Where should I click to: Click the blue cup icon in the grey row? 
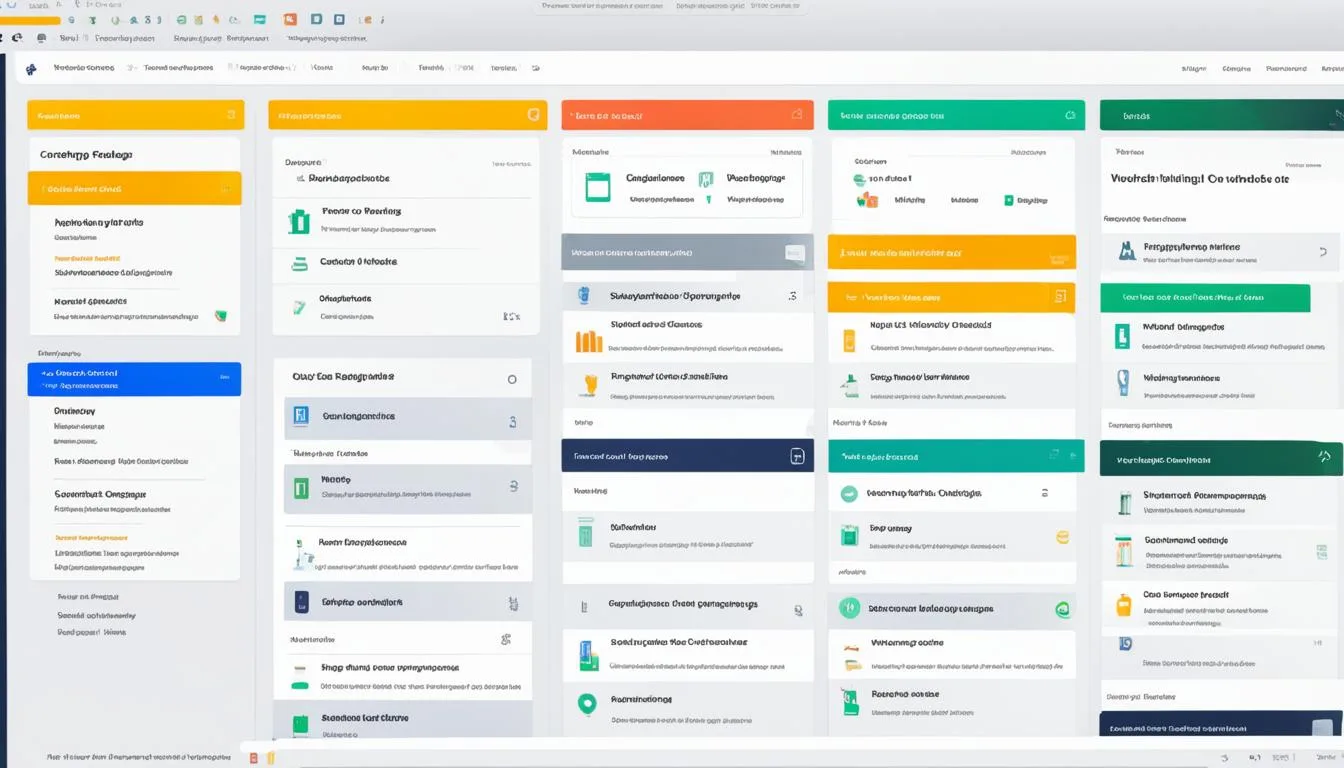[x=585, y=295]
